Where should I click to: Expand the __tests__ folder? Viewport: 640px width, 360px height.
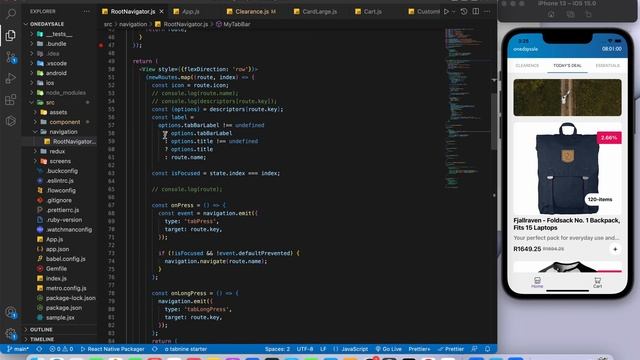(59, 34)
